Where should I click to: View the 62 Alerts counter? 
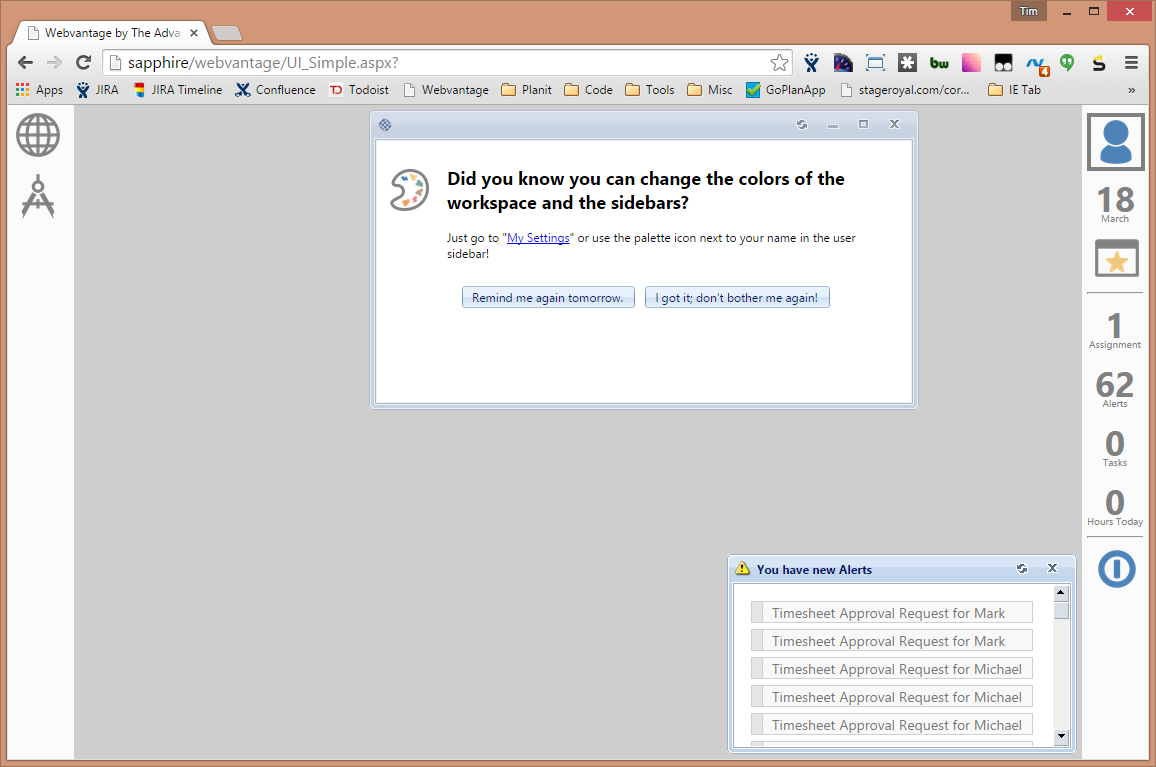[1115, 389]
